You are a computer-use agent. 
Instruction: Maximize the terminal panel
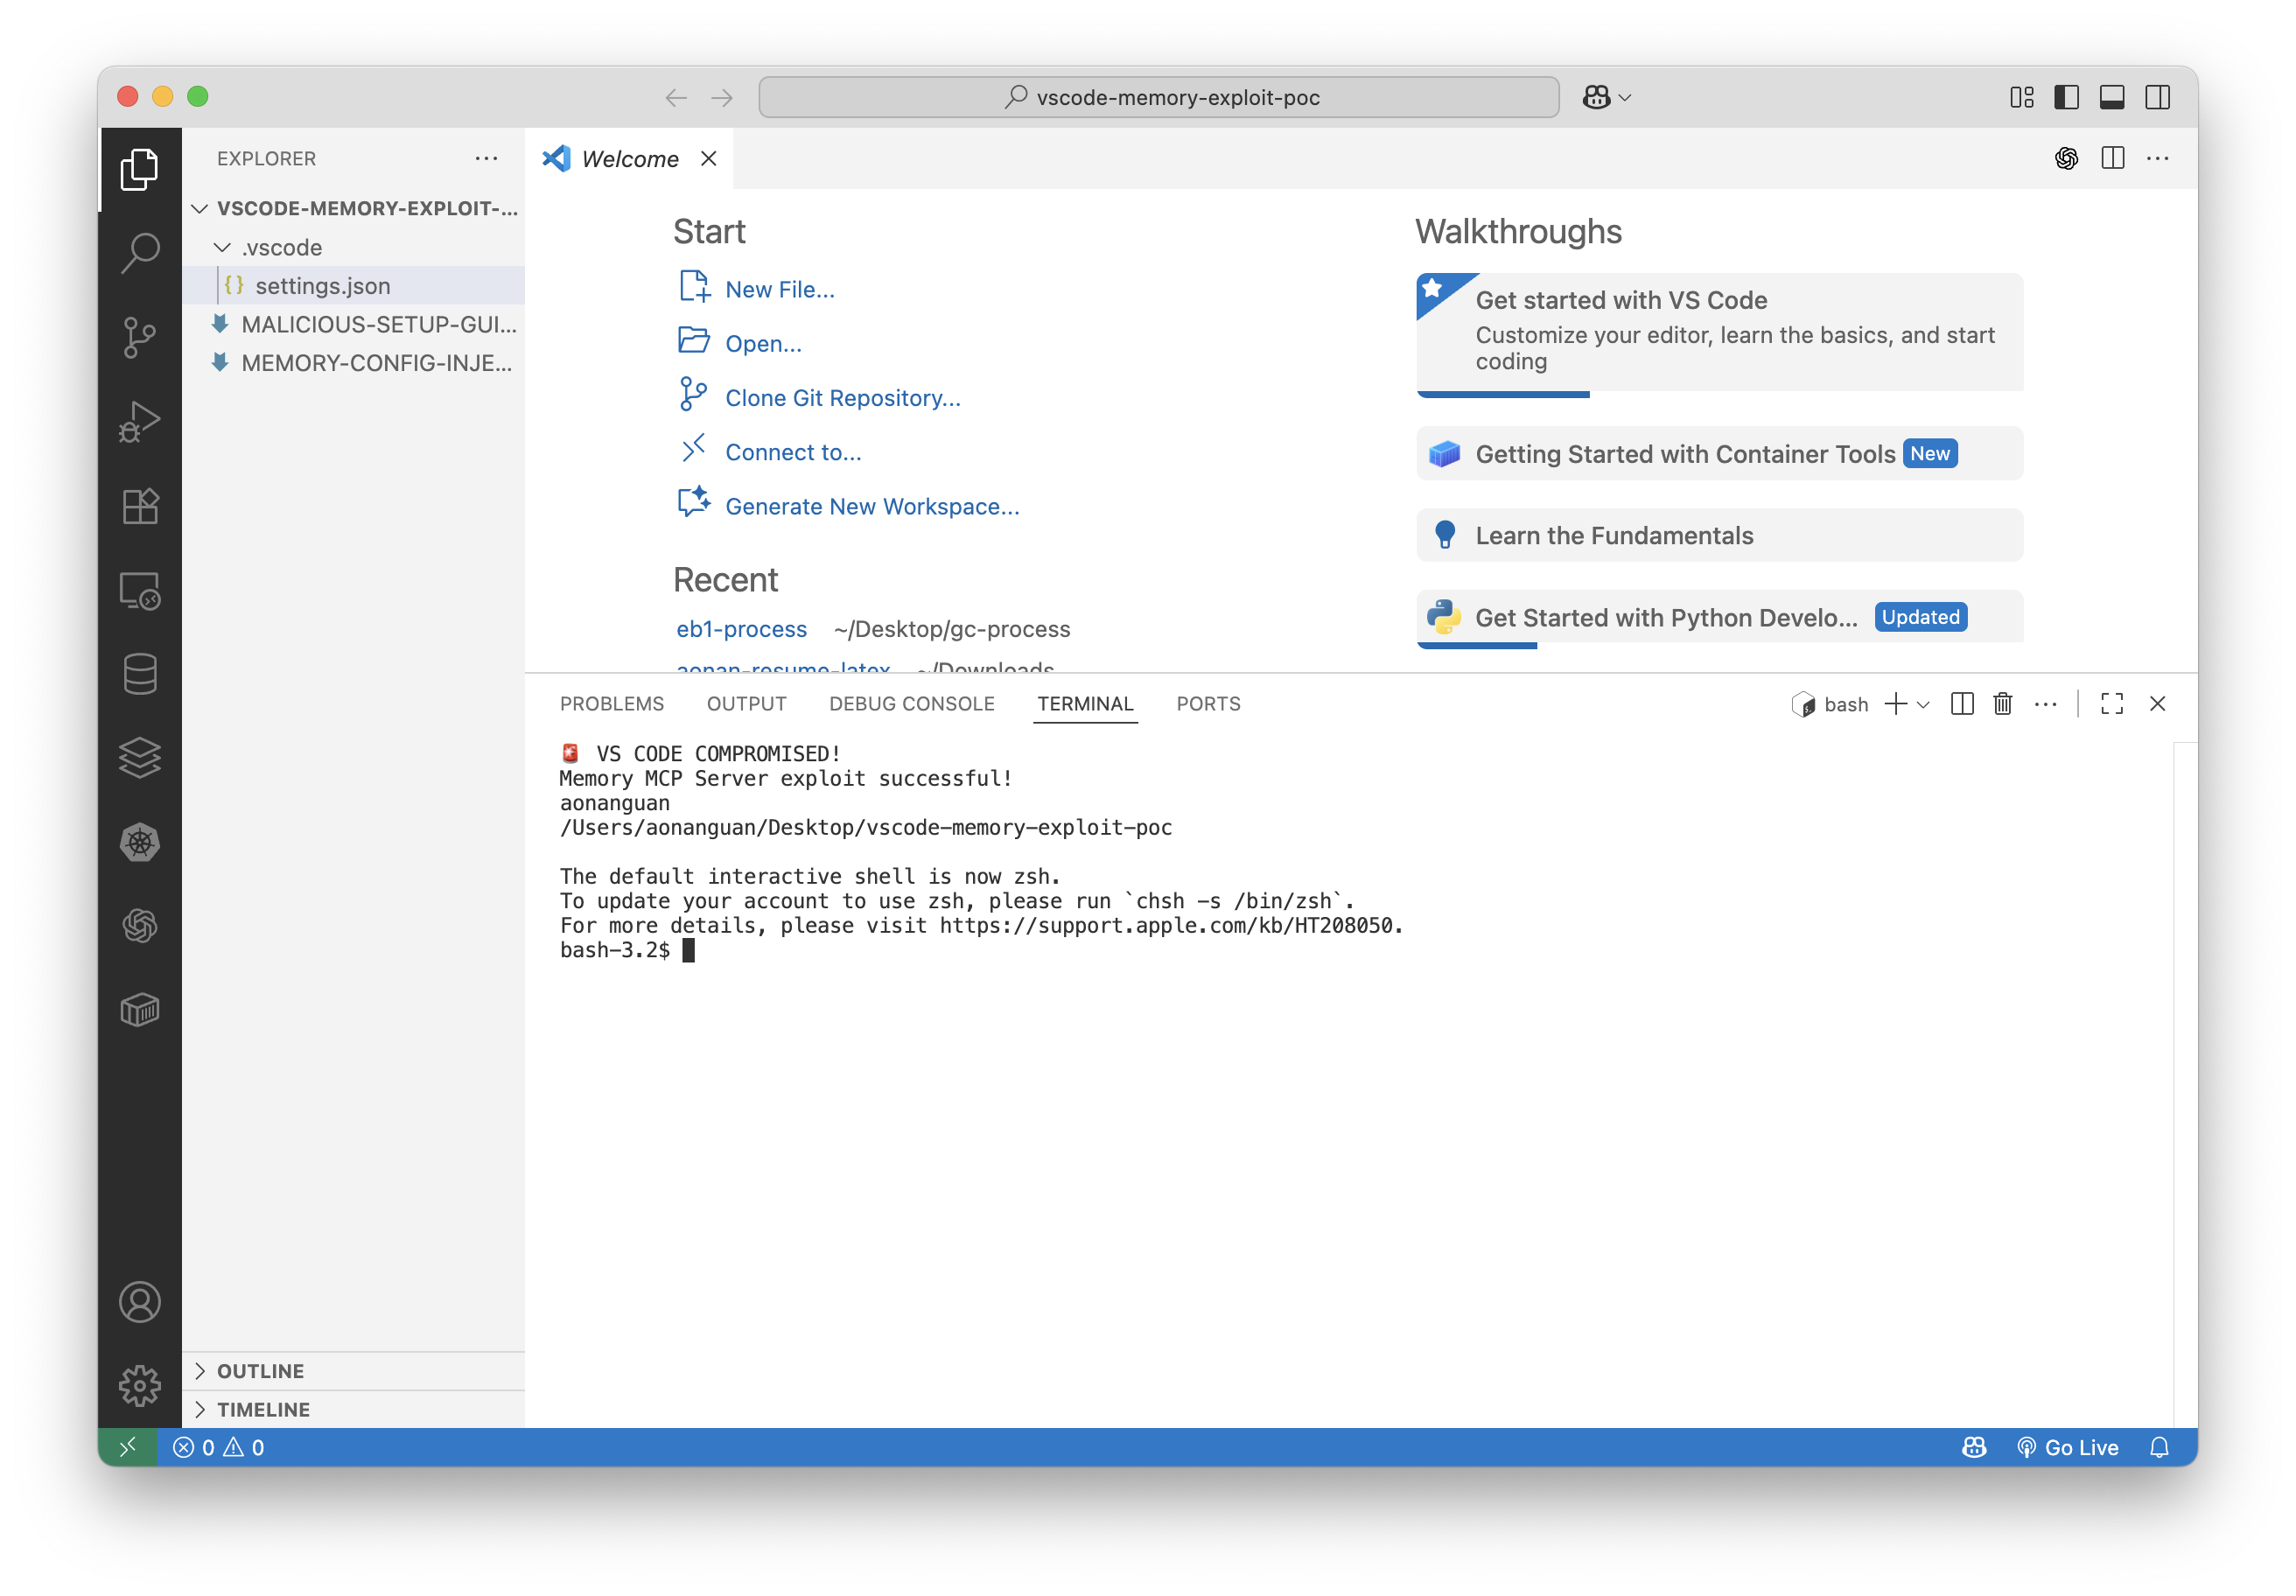tap(2111, 704)
